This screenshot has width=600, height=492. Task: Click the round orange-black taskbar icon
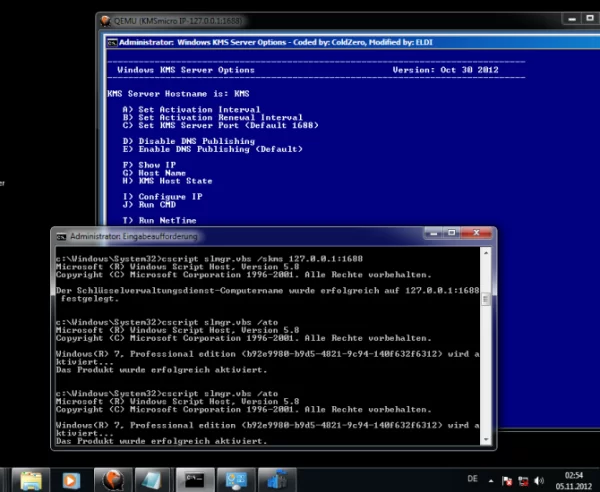(x=112, y=479)
